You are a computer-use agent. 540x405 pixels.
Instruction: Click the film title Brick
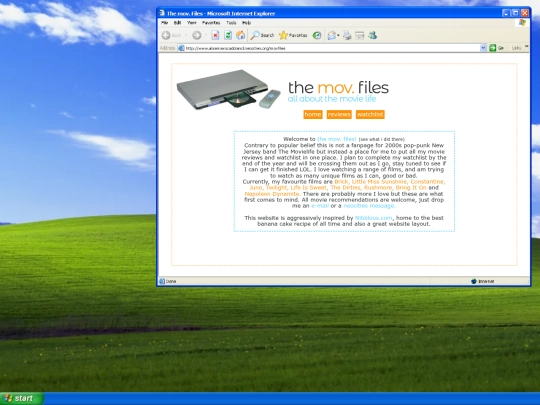(341, 181)
